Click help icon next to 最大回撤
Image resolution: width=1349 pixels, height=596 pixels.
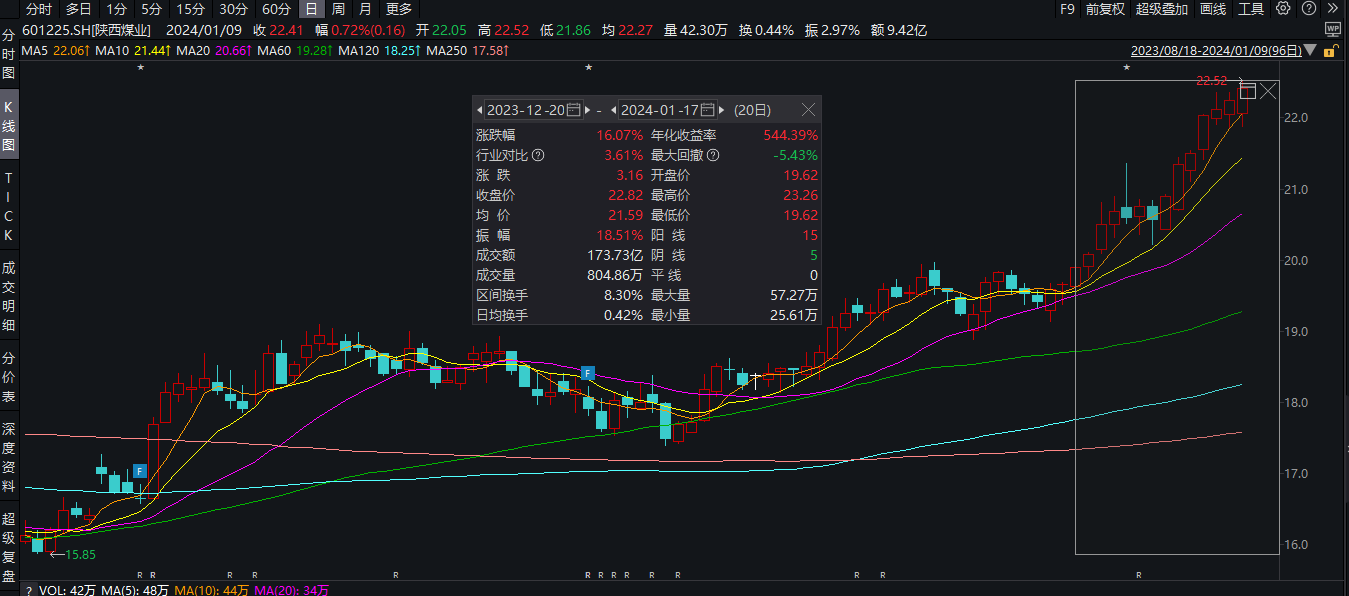pos(711,155)
